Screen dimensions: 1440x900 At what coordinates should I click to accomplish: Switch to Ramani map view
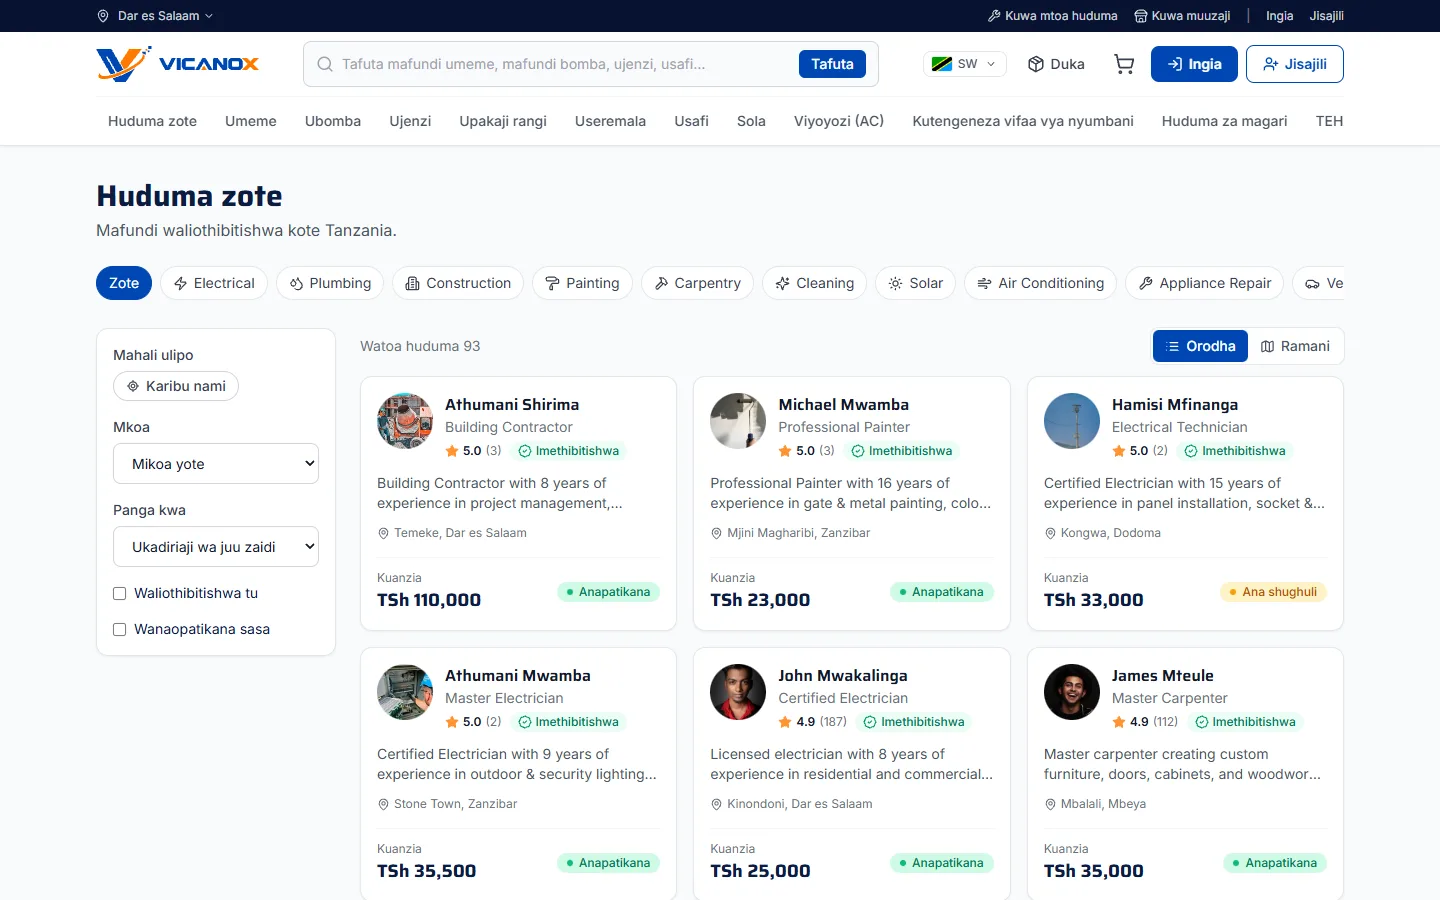1295,346
